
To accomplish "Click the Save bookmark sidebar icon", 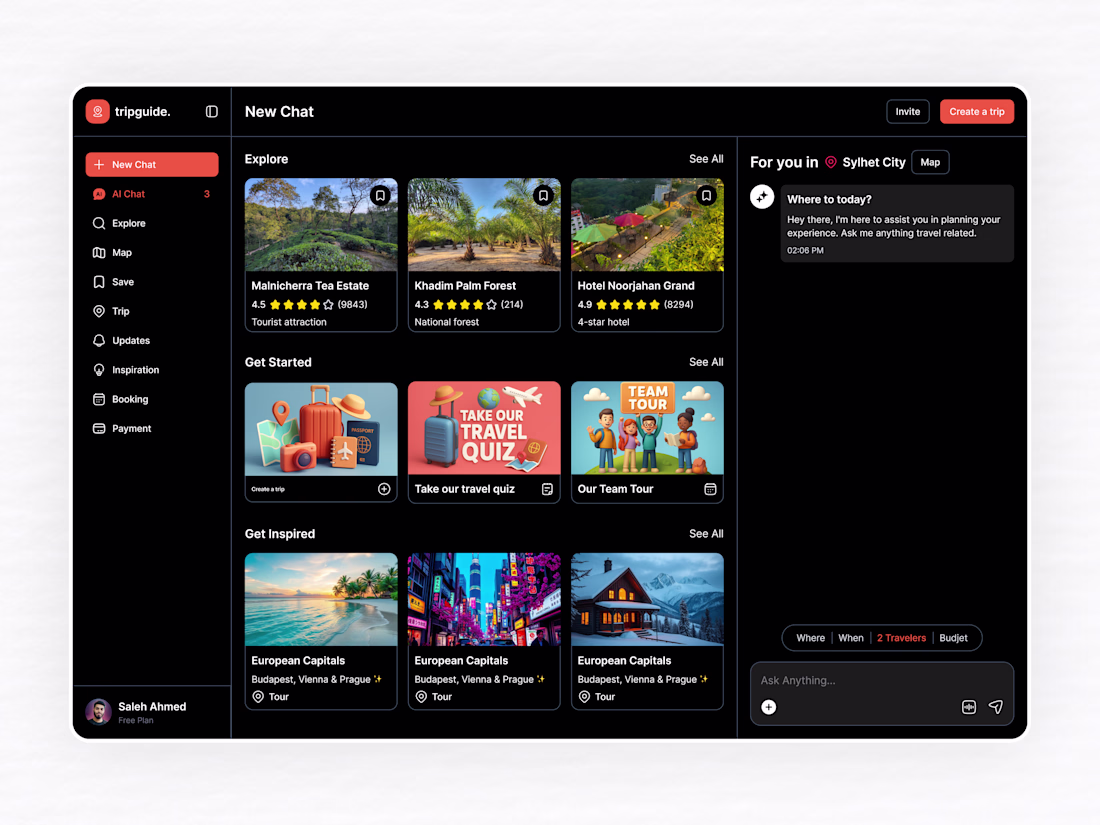I will point(99,282).
